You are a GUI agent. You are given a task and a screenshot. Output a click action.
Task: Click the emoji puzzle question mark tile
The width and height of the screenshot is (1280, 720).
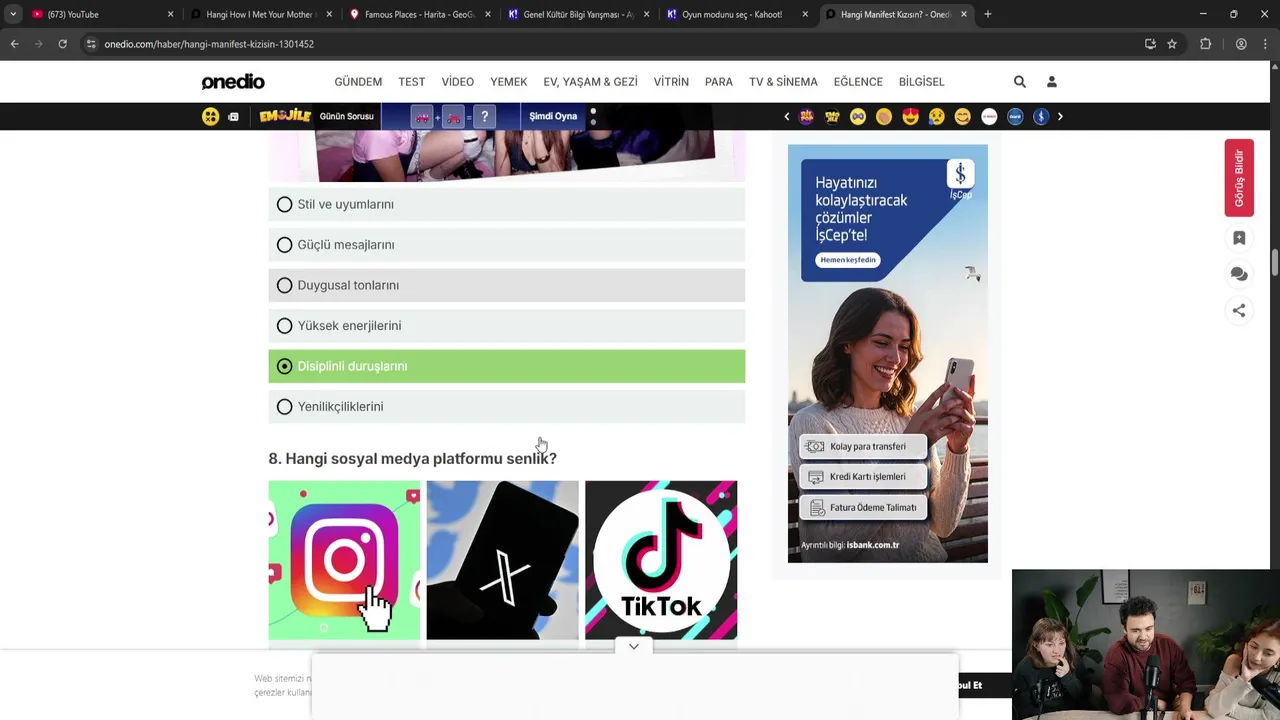point(485,117)
